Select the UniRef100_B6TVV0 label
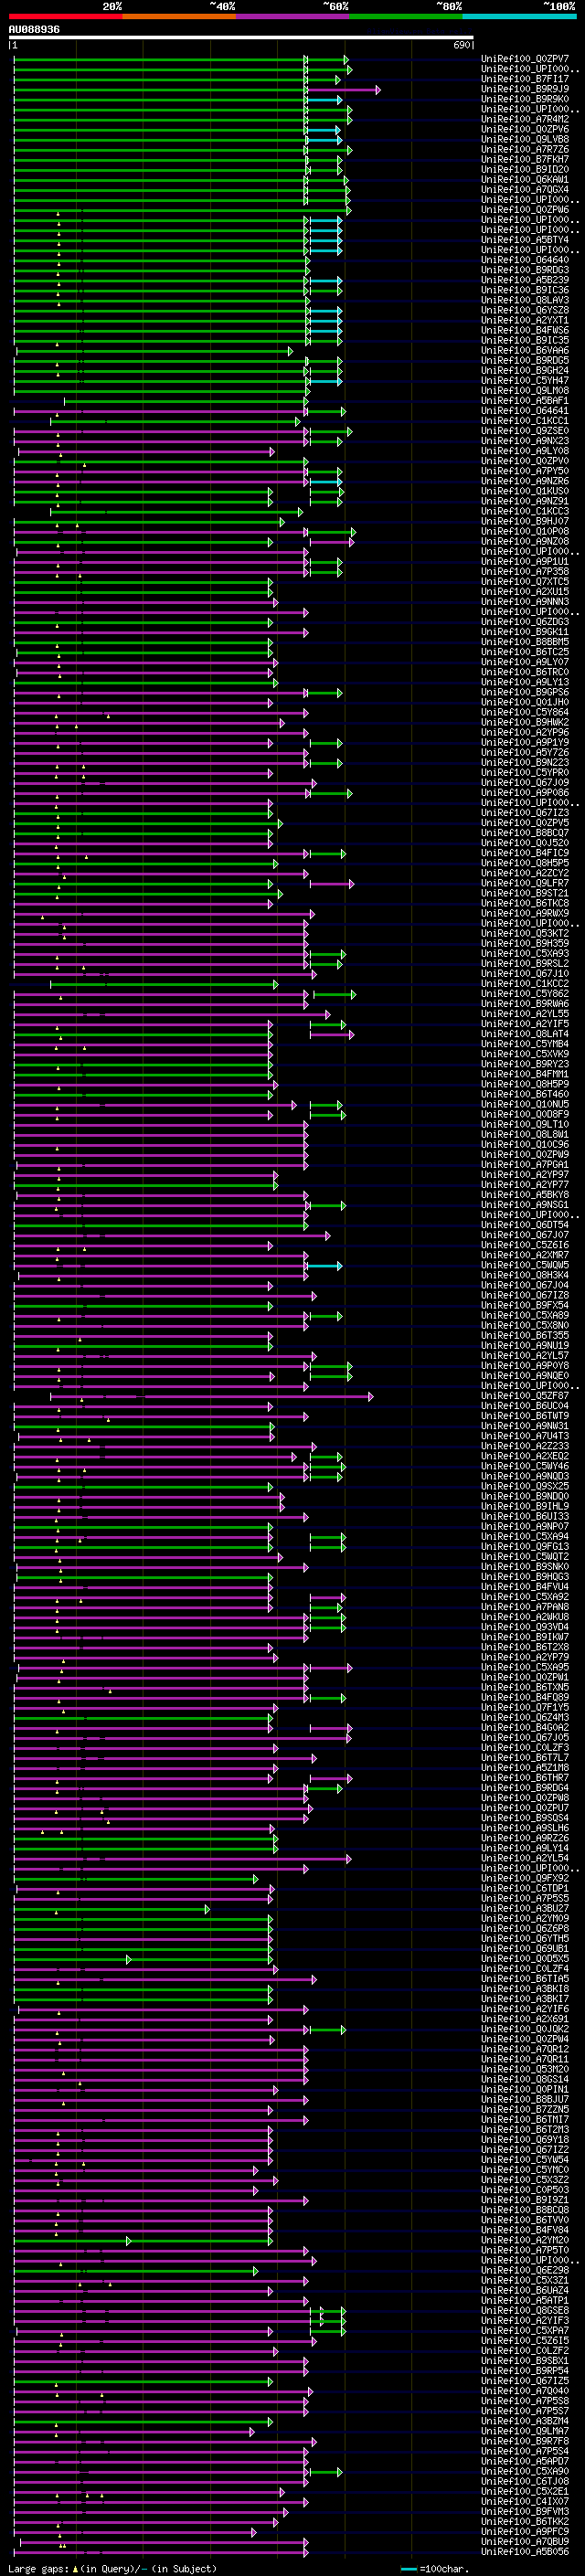This screenshot has width=585, height=2576. [x=525, y=2219]
